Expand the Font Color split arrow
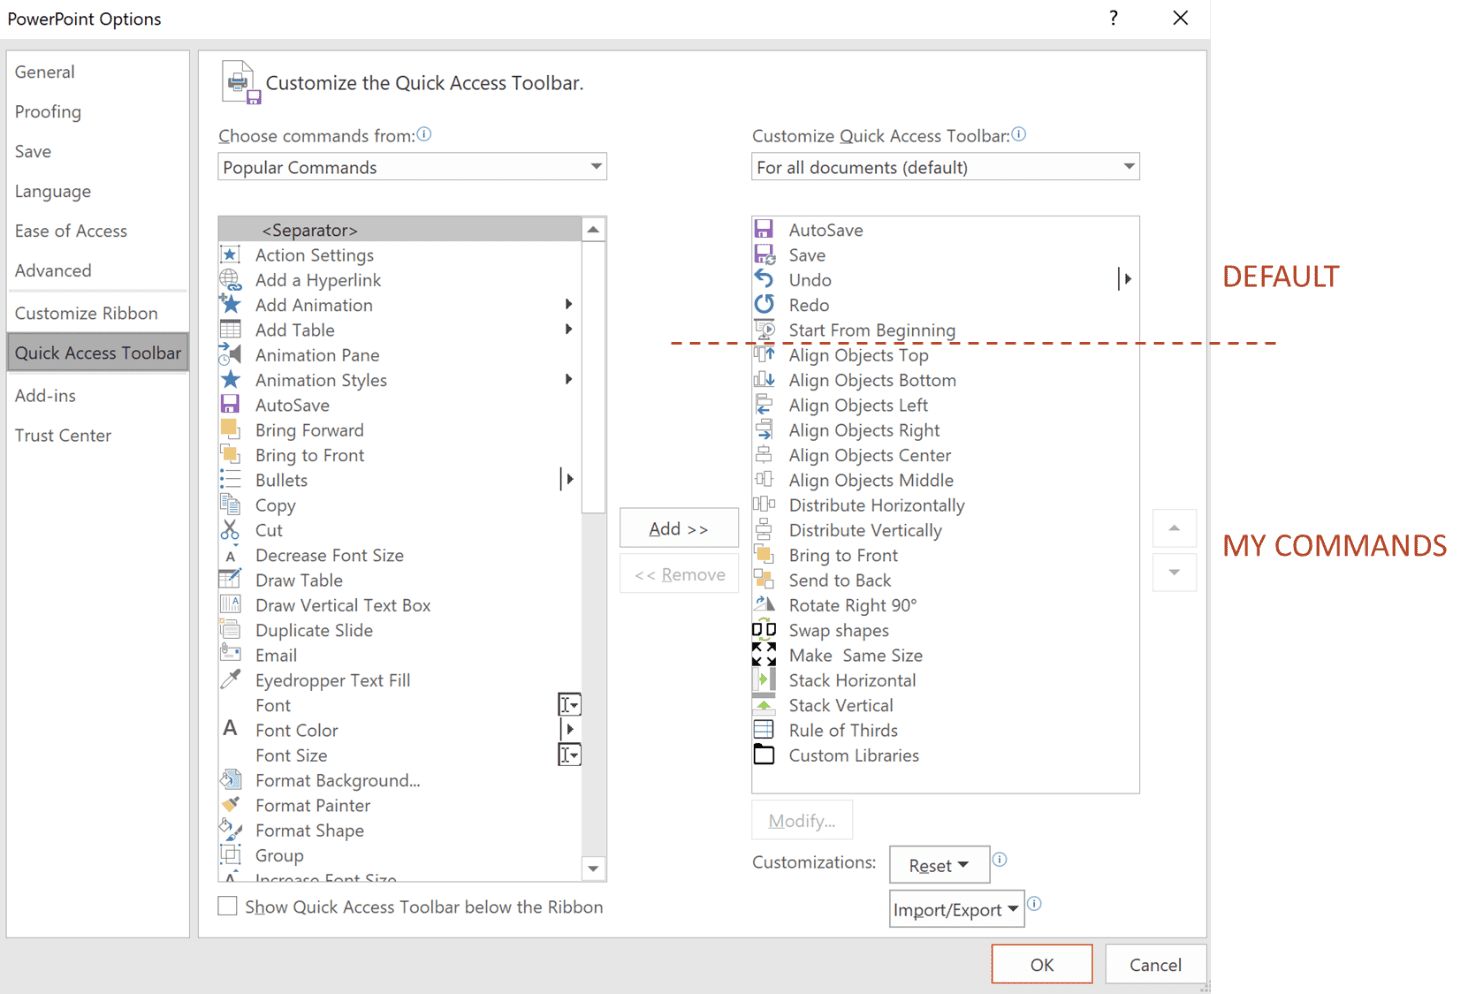 click(x=568, y=729)
